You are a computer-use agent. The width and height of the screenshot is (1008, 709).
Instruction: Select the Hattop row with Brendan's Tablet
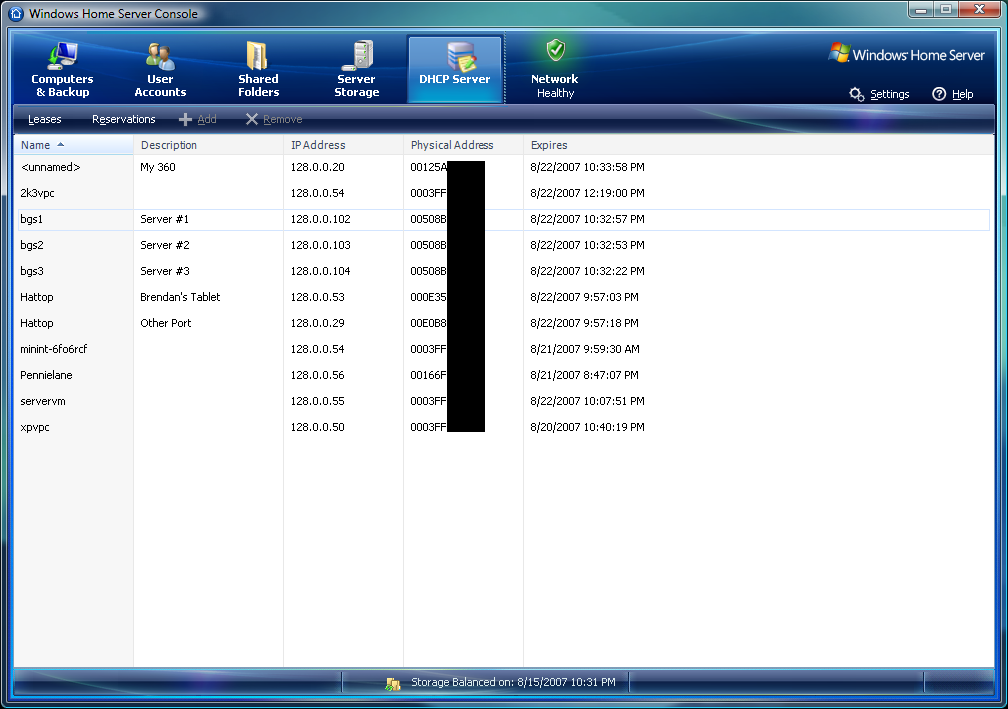coord(503,297)
